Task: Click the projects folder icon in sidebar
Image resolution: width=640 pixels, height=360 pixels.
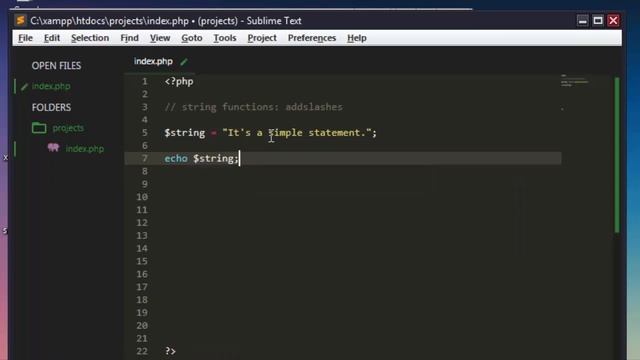Action: coord(39,128)
